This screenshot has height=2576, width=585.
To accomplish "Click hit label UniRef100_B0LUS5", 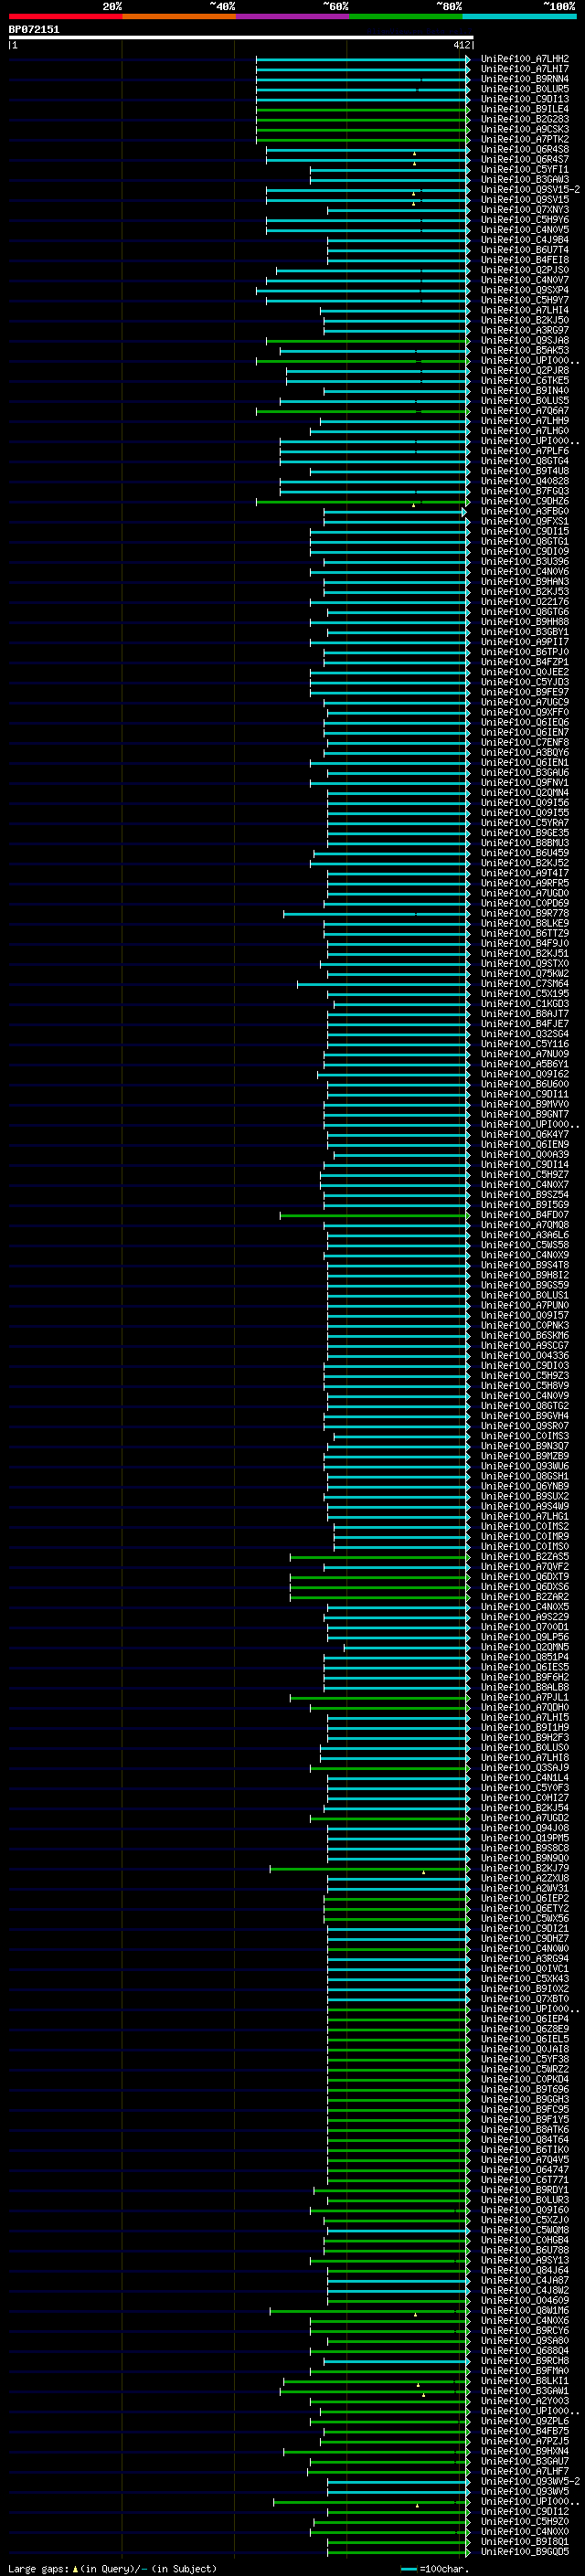I will point(525,401).
